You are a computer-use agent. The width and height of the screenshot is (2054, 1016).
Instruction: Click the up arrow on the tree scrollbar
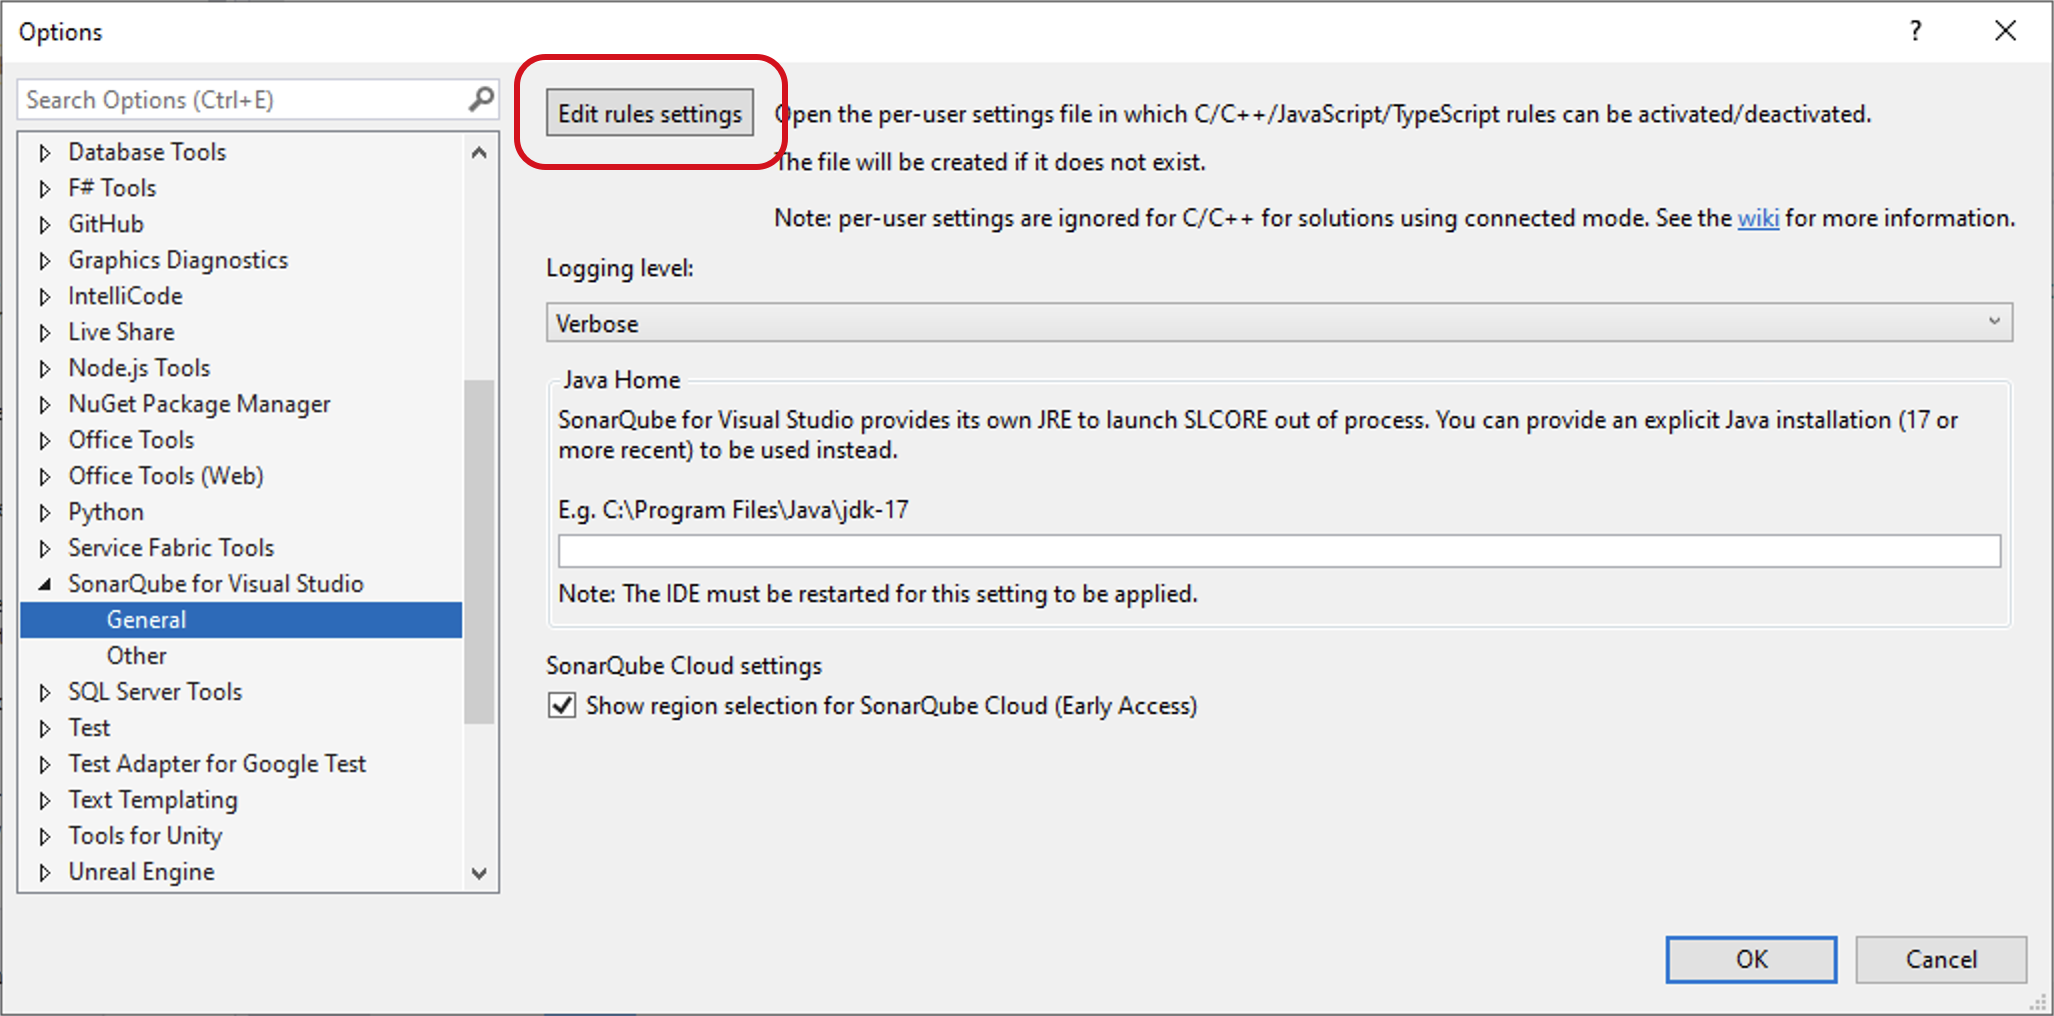click(x=479, y=152)
